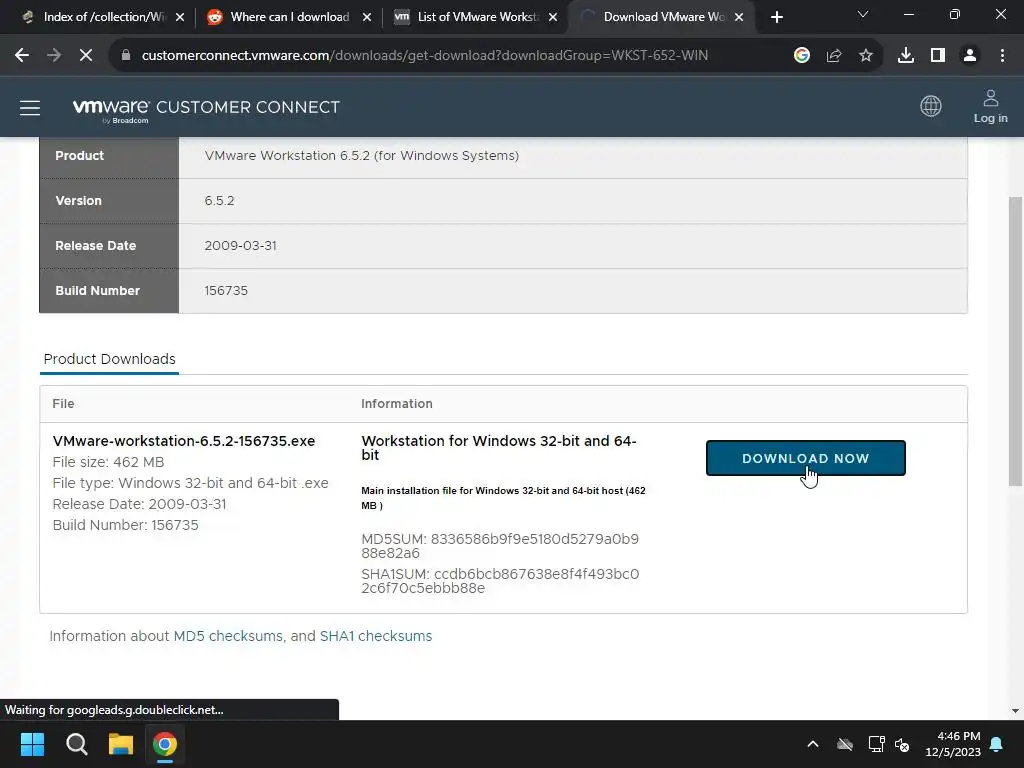
Task: Close the 'Download VMware Wo' tab
Action: point(739,17)
